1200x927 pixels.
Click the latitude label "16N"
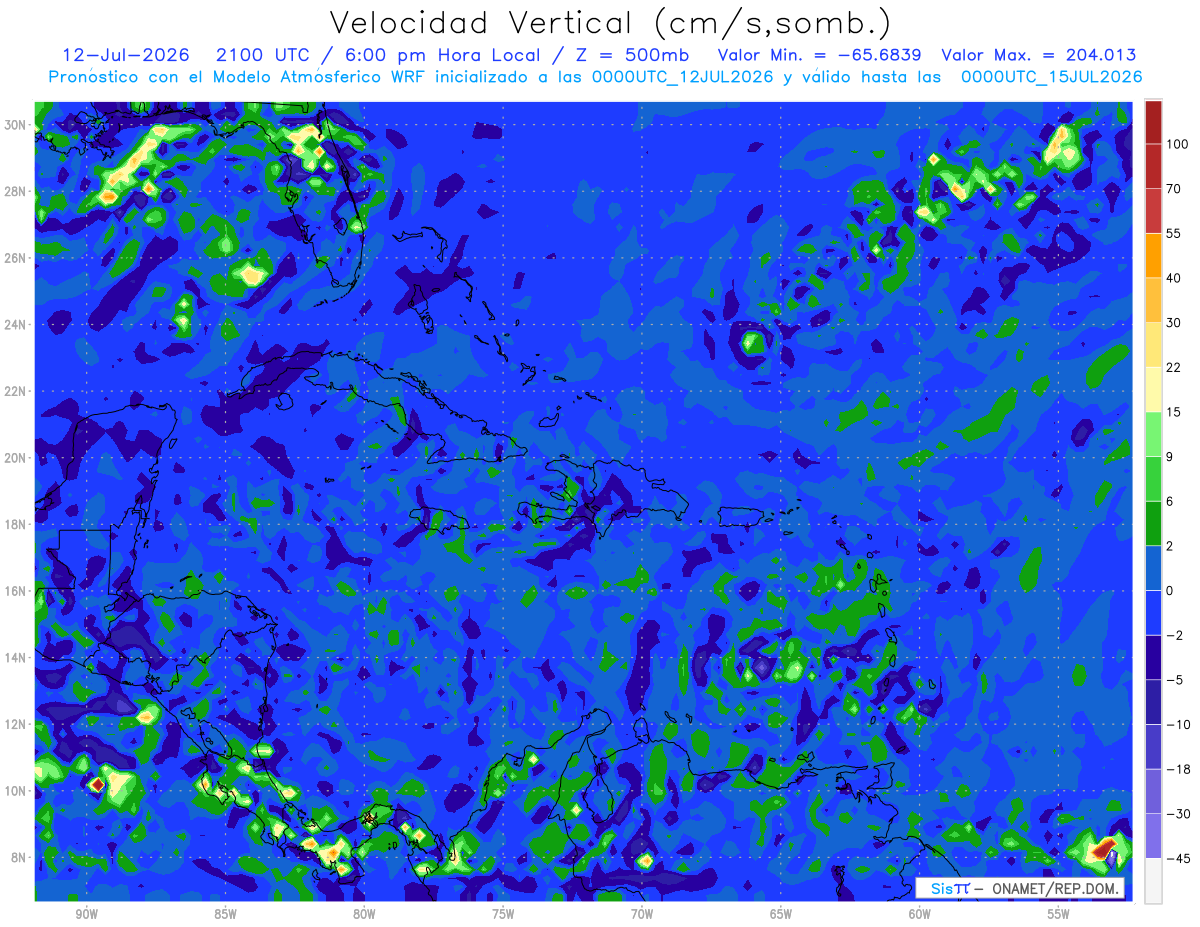point(14,591)
